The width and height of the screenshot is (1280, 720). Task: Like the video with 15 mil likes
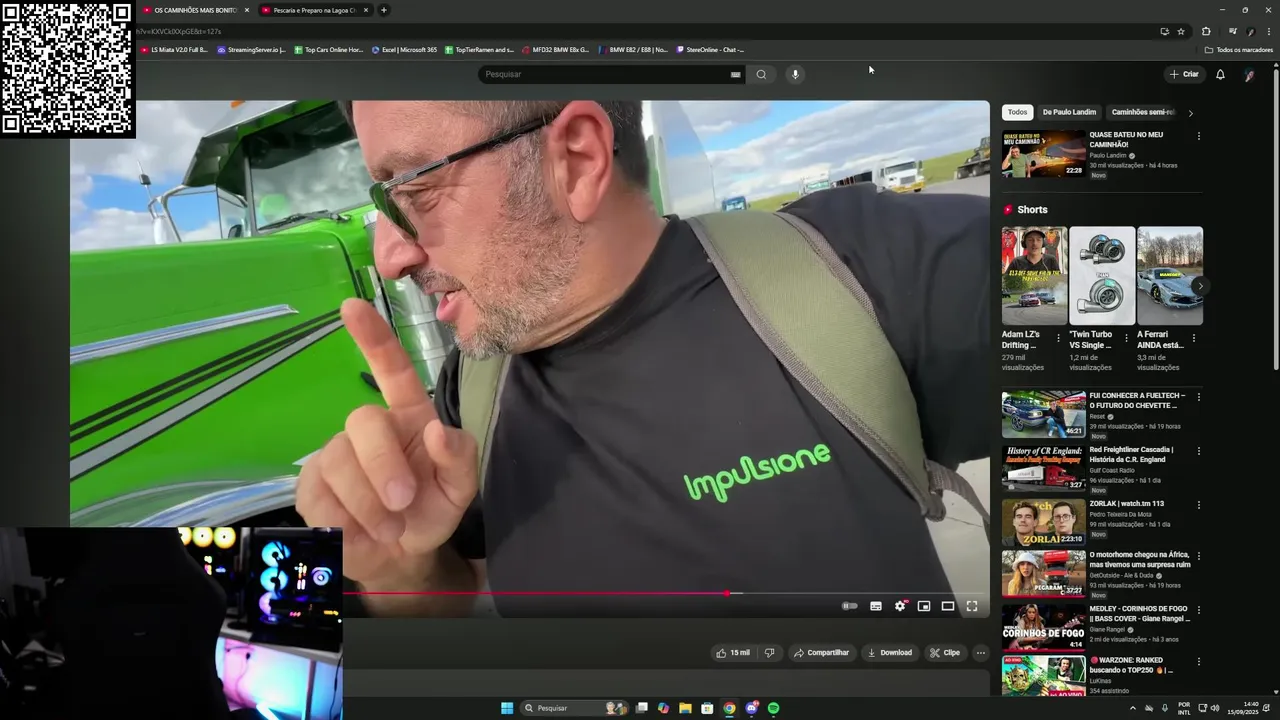(732, 653)
